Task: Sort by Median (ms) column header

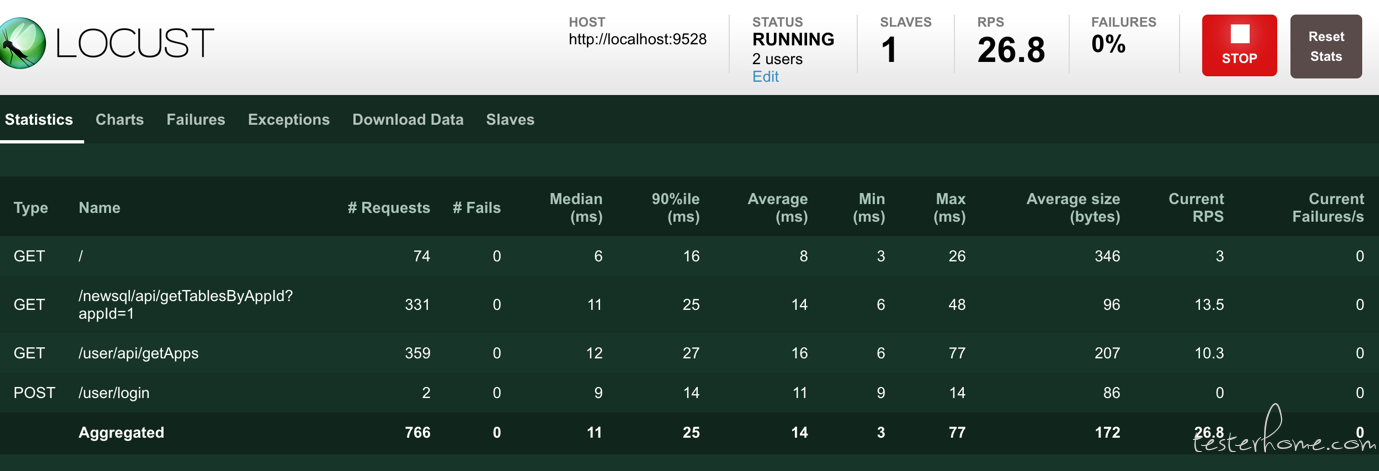Action: point(576,208)
